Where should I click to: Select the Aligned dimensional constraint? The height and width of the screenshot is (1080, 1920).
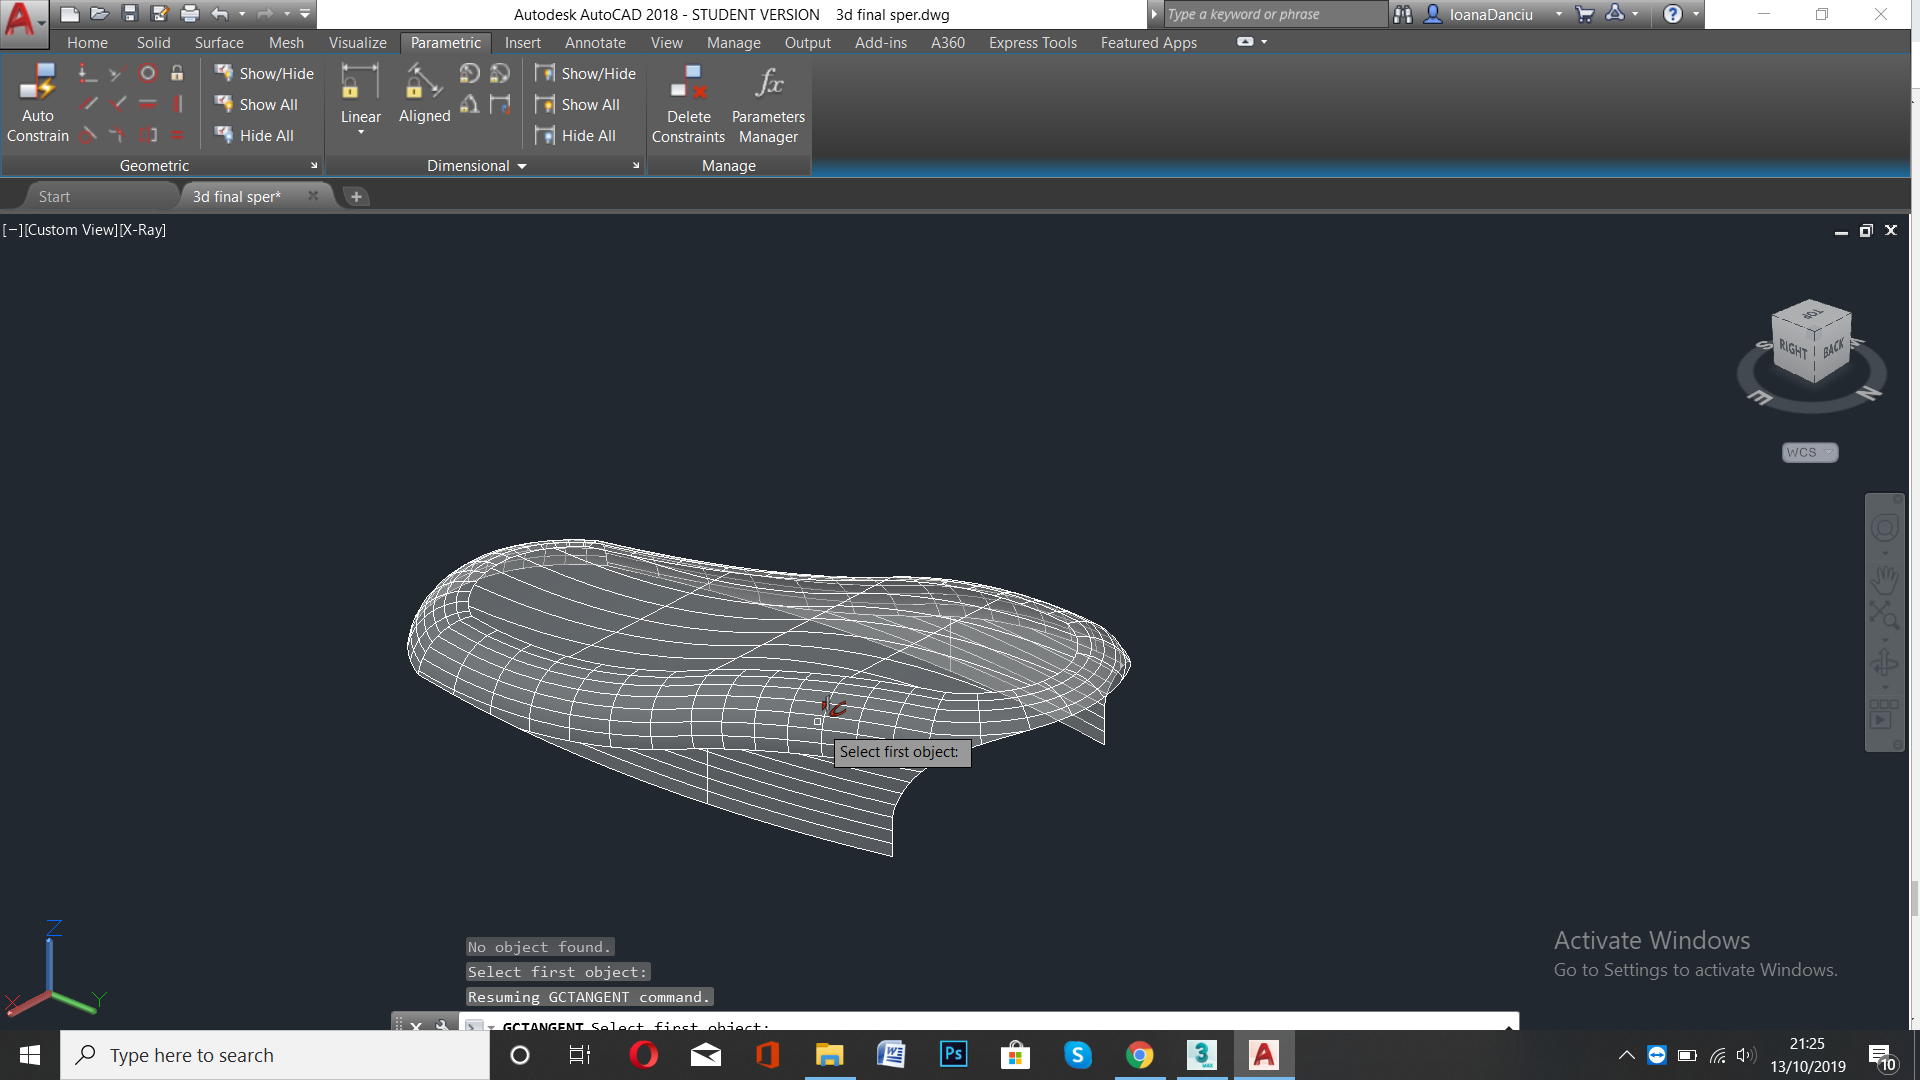[x=425, y=95]
